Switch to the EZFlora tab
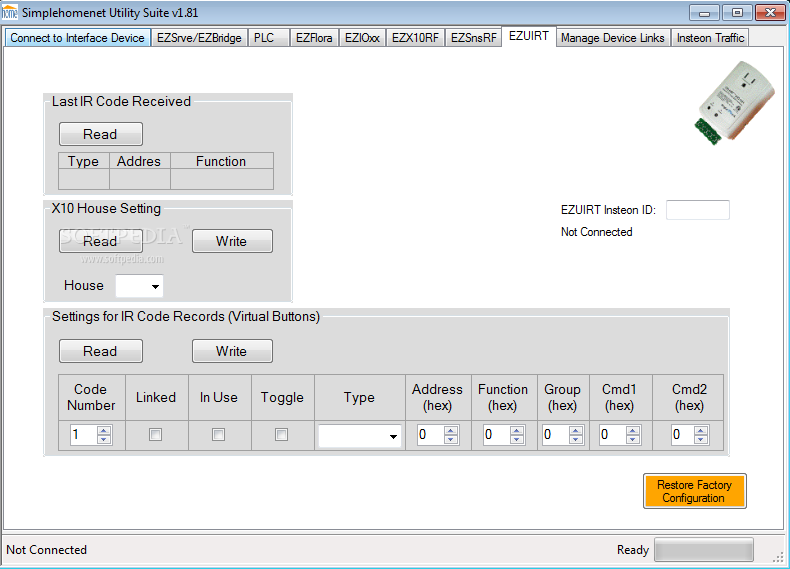 coord(314,38)
